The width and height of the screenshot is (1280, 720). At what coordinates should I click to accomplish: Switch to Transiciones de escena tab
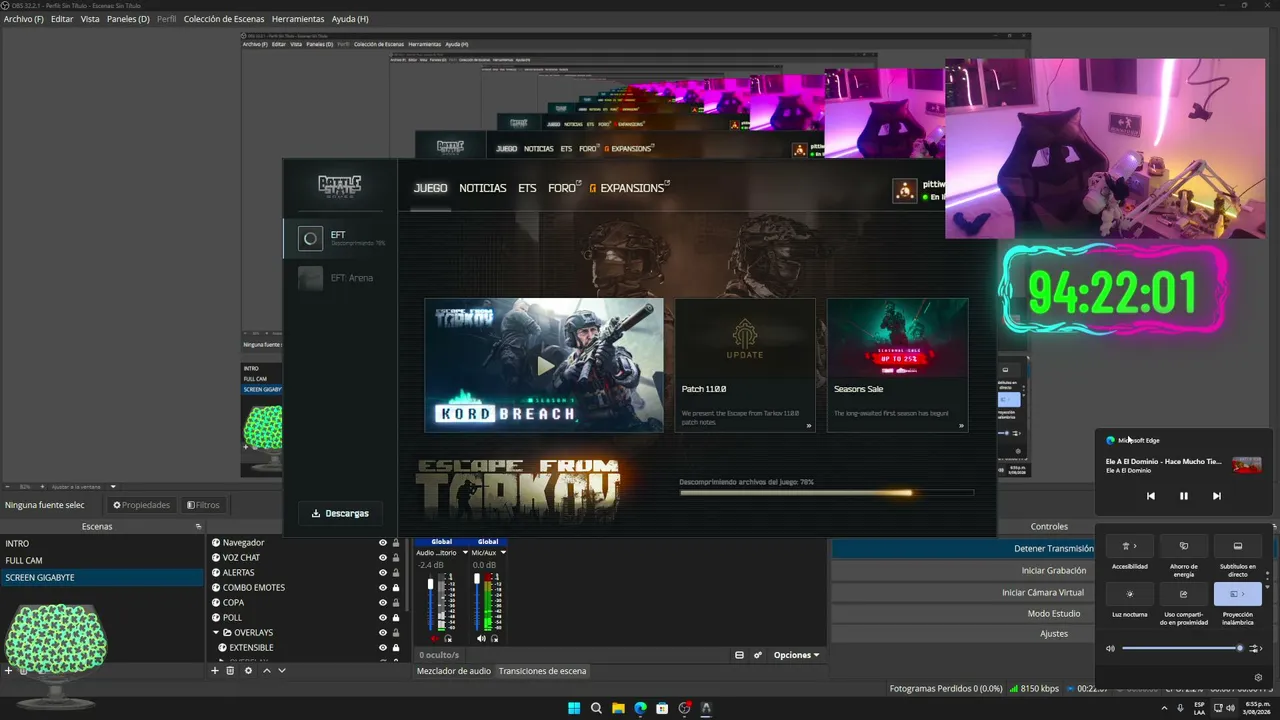(x=543, y=671)
